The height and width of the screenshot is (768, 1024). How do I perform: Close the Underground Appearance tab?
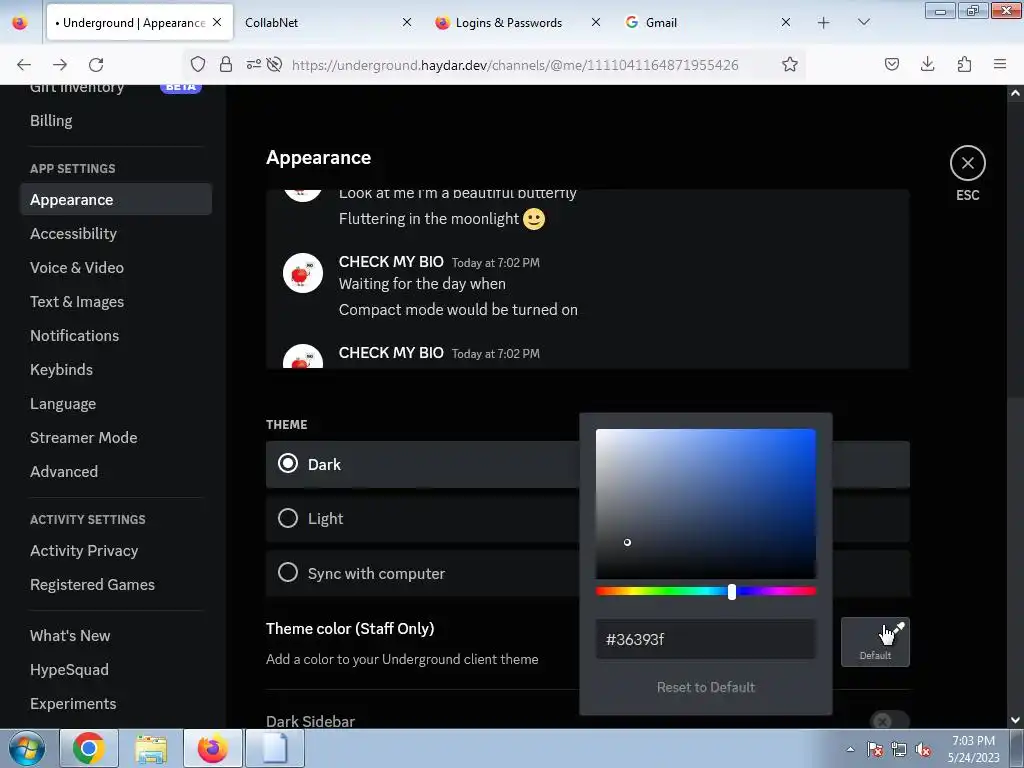[x=217, y=22]
